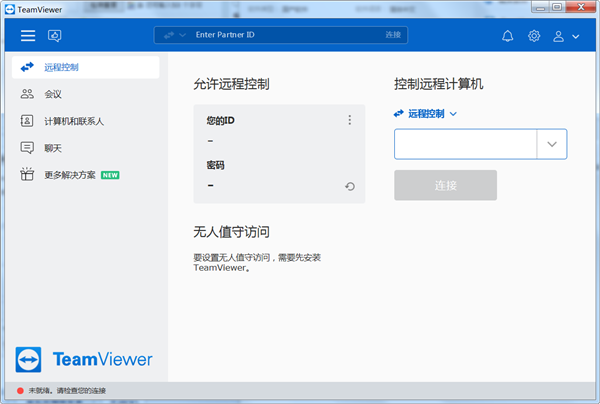
Task: Click the feedback icon beside the hamburger menu
Action: pos(54,36)
